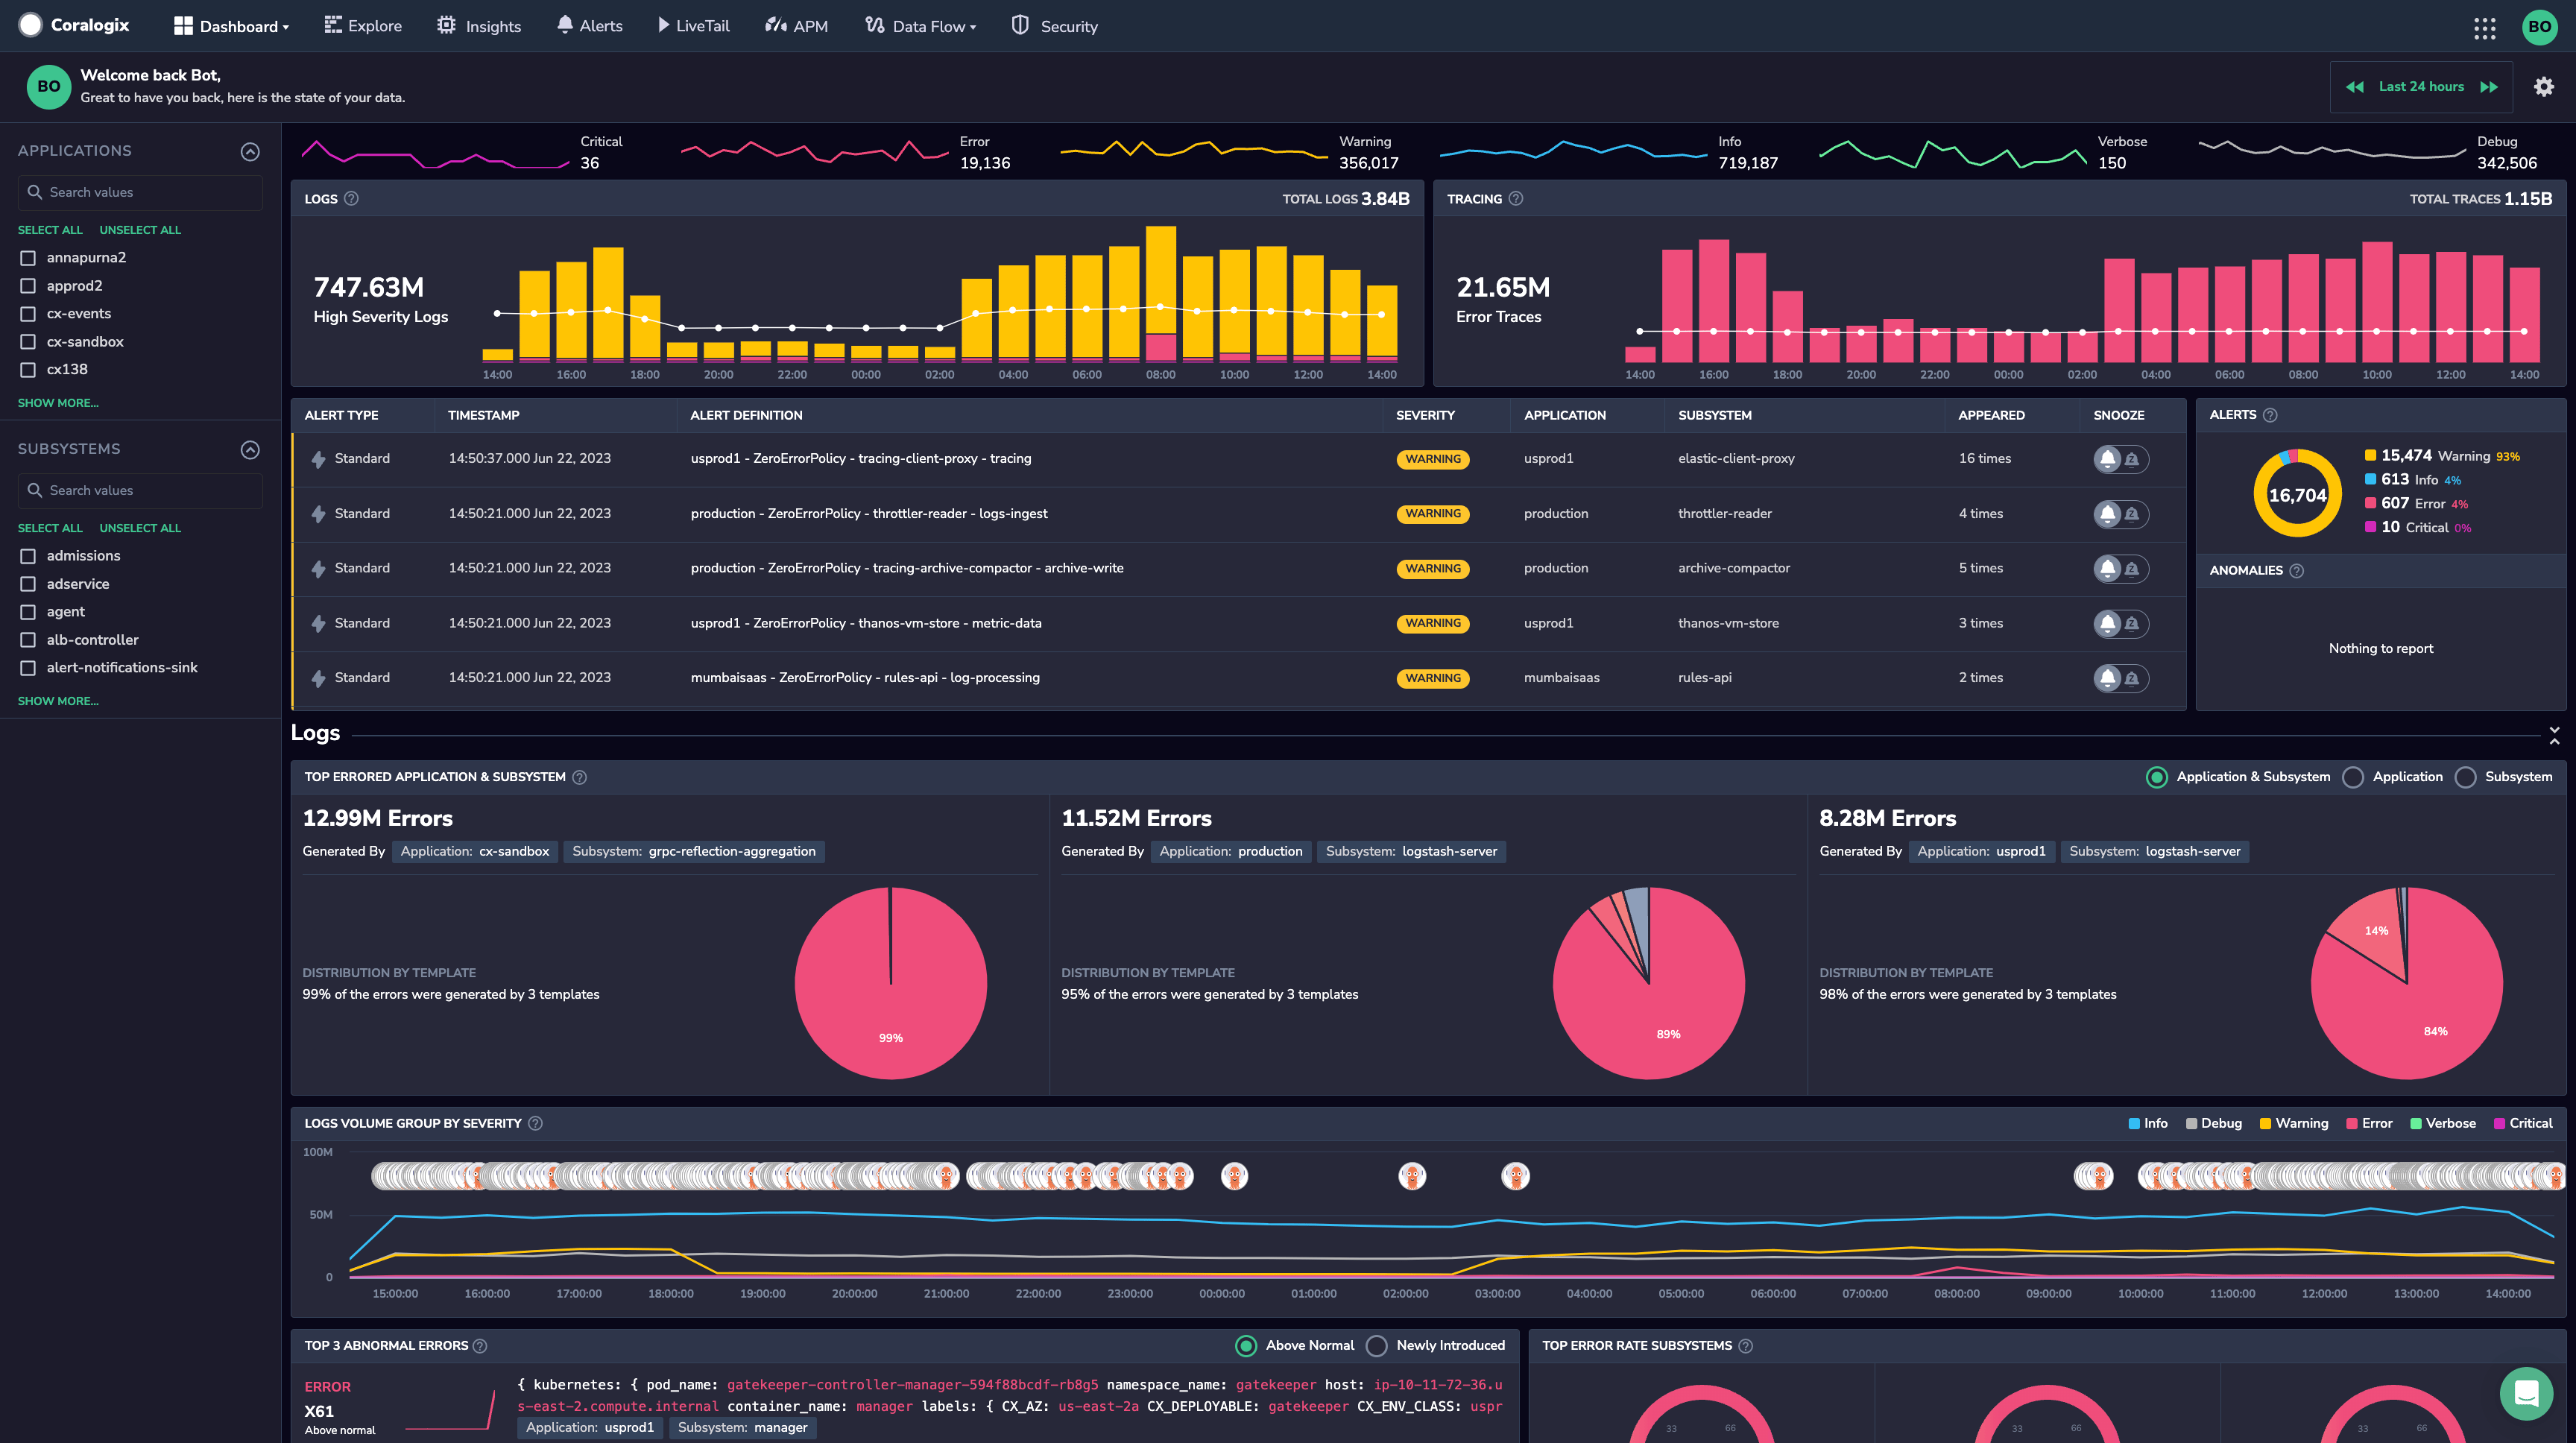Screen dimensions: 2576x1443
Task: Navigate to Alerts in the top menu
Action: [x=589, y=26]
